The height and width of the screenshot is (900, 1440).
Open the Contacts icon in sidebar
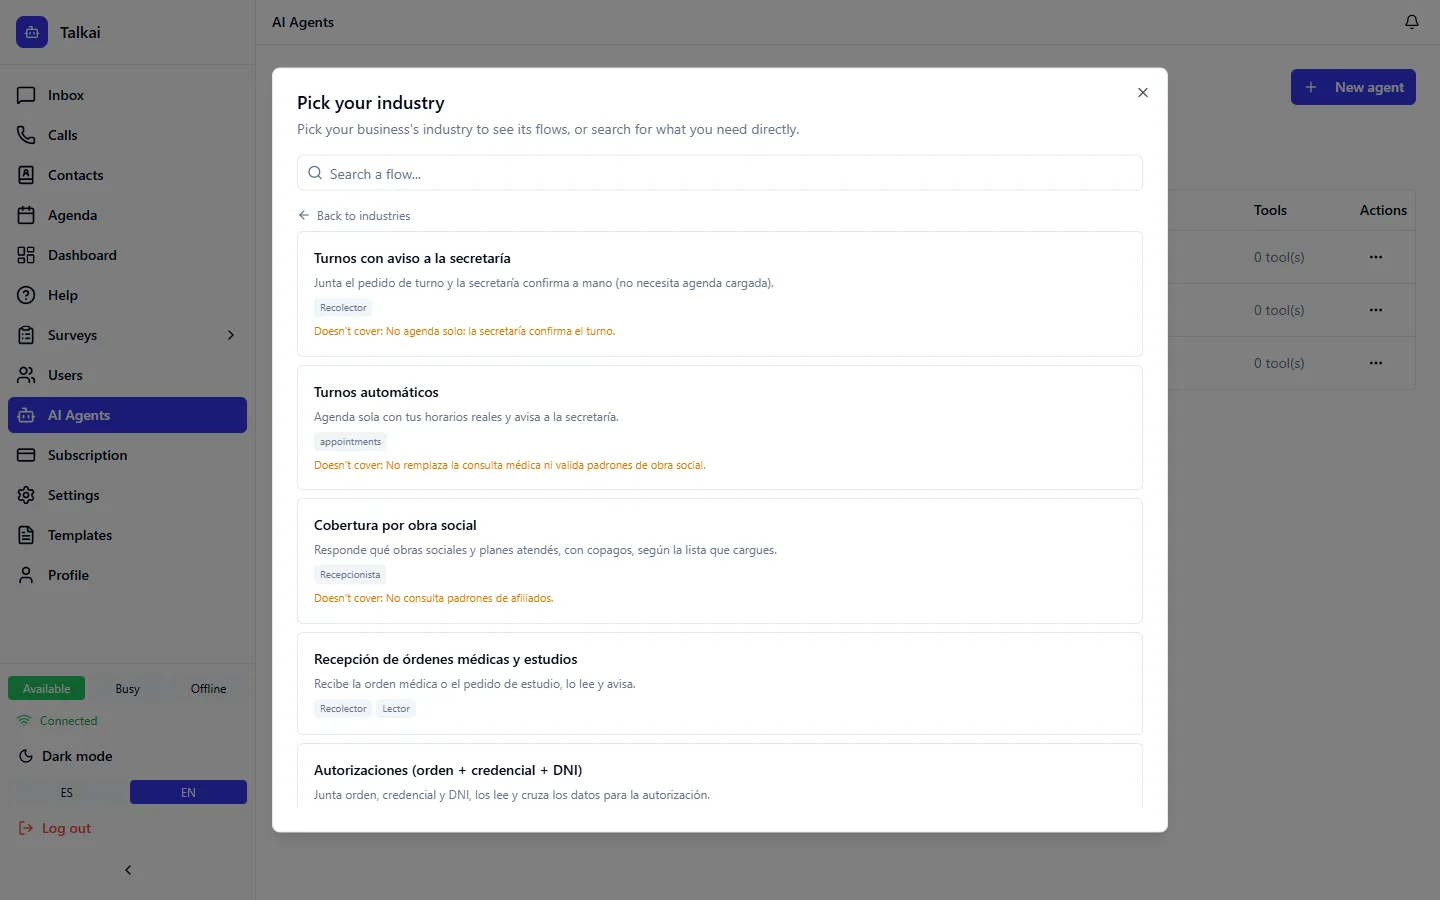click(27, 175)
